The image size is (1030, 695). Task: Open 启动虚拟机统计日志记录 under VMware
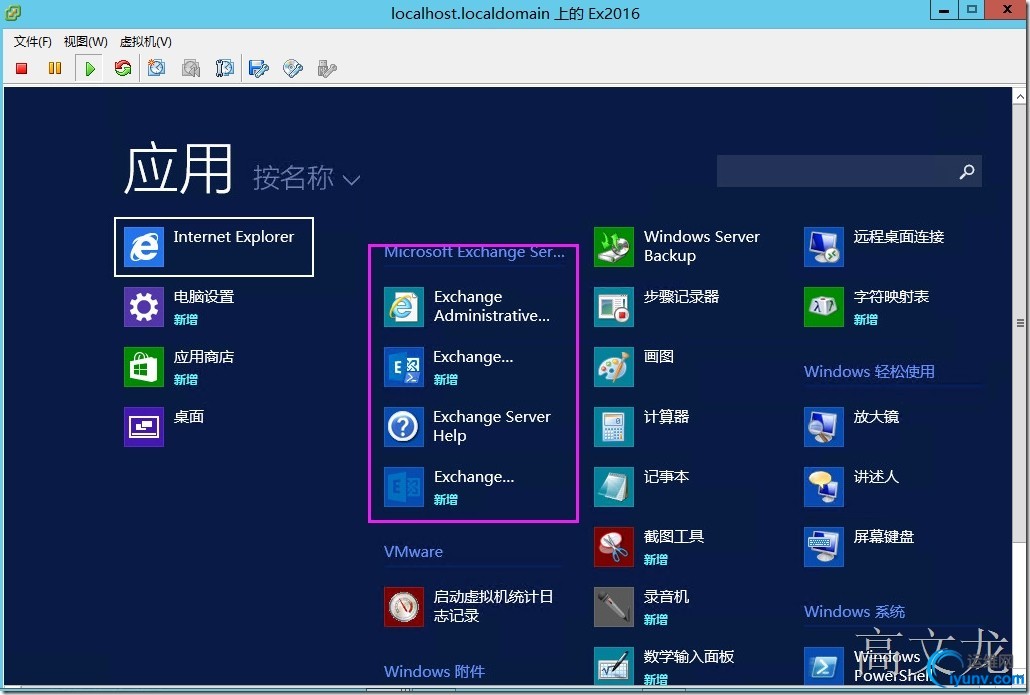469,606
